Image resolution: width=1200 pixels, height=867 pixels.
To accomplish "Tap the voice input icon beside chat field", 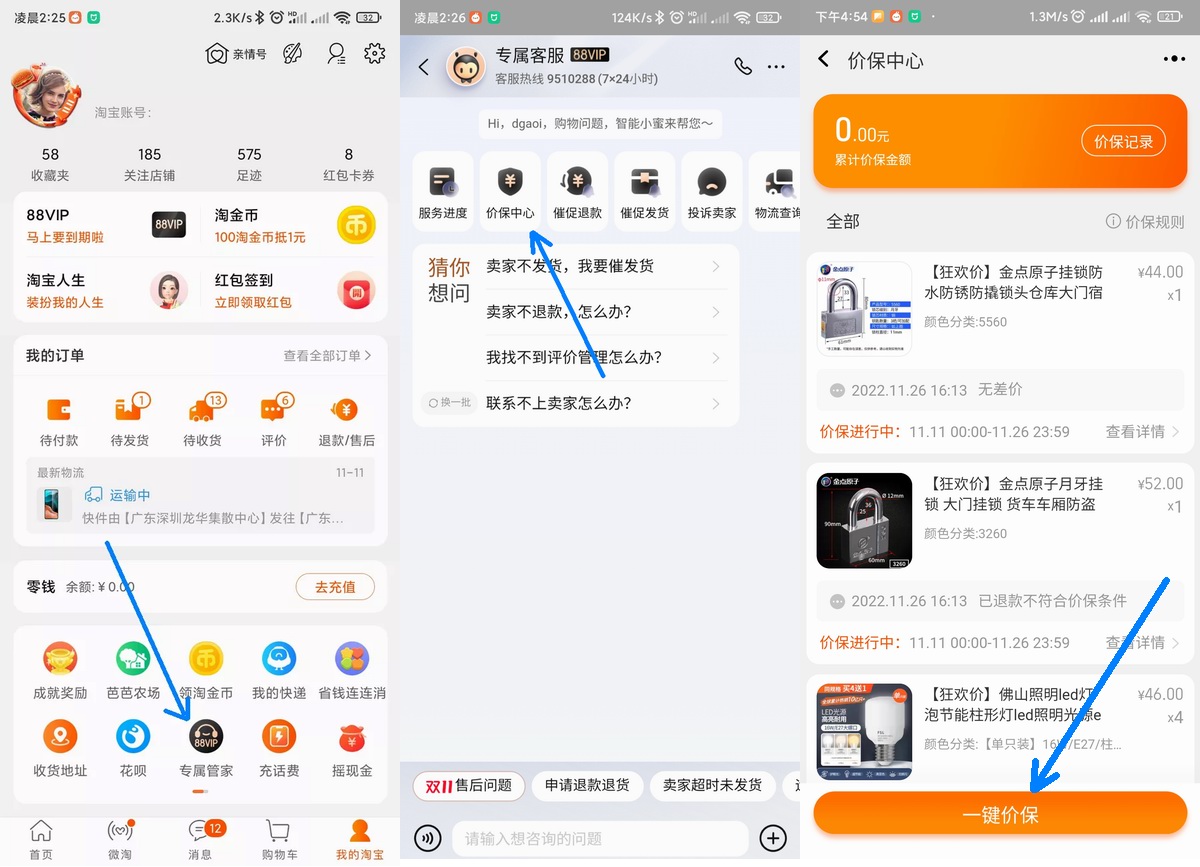I will pyautogui.click(x=428, y=838).
